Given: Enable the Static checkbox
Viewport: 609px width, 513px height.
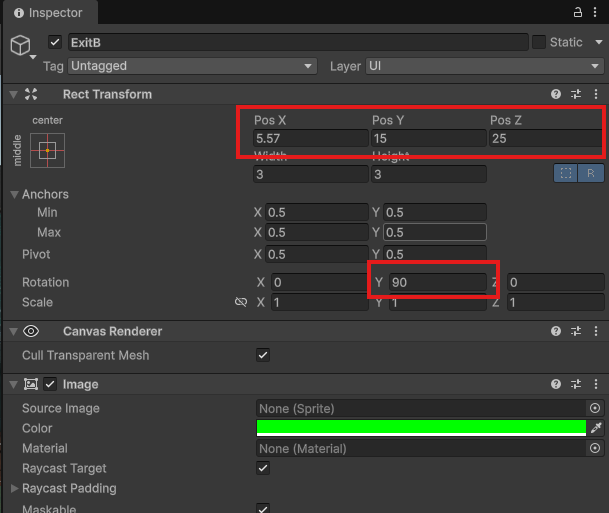Looking at the screenshot, I should 539,42.
